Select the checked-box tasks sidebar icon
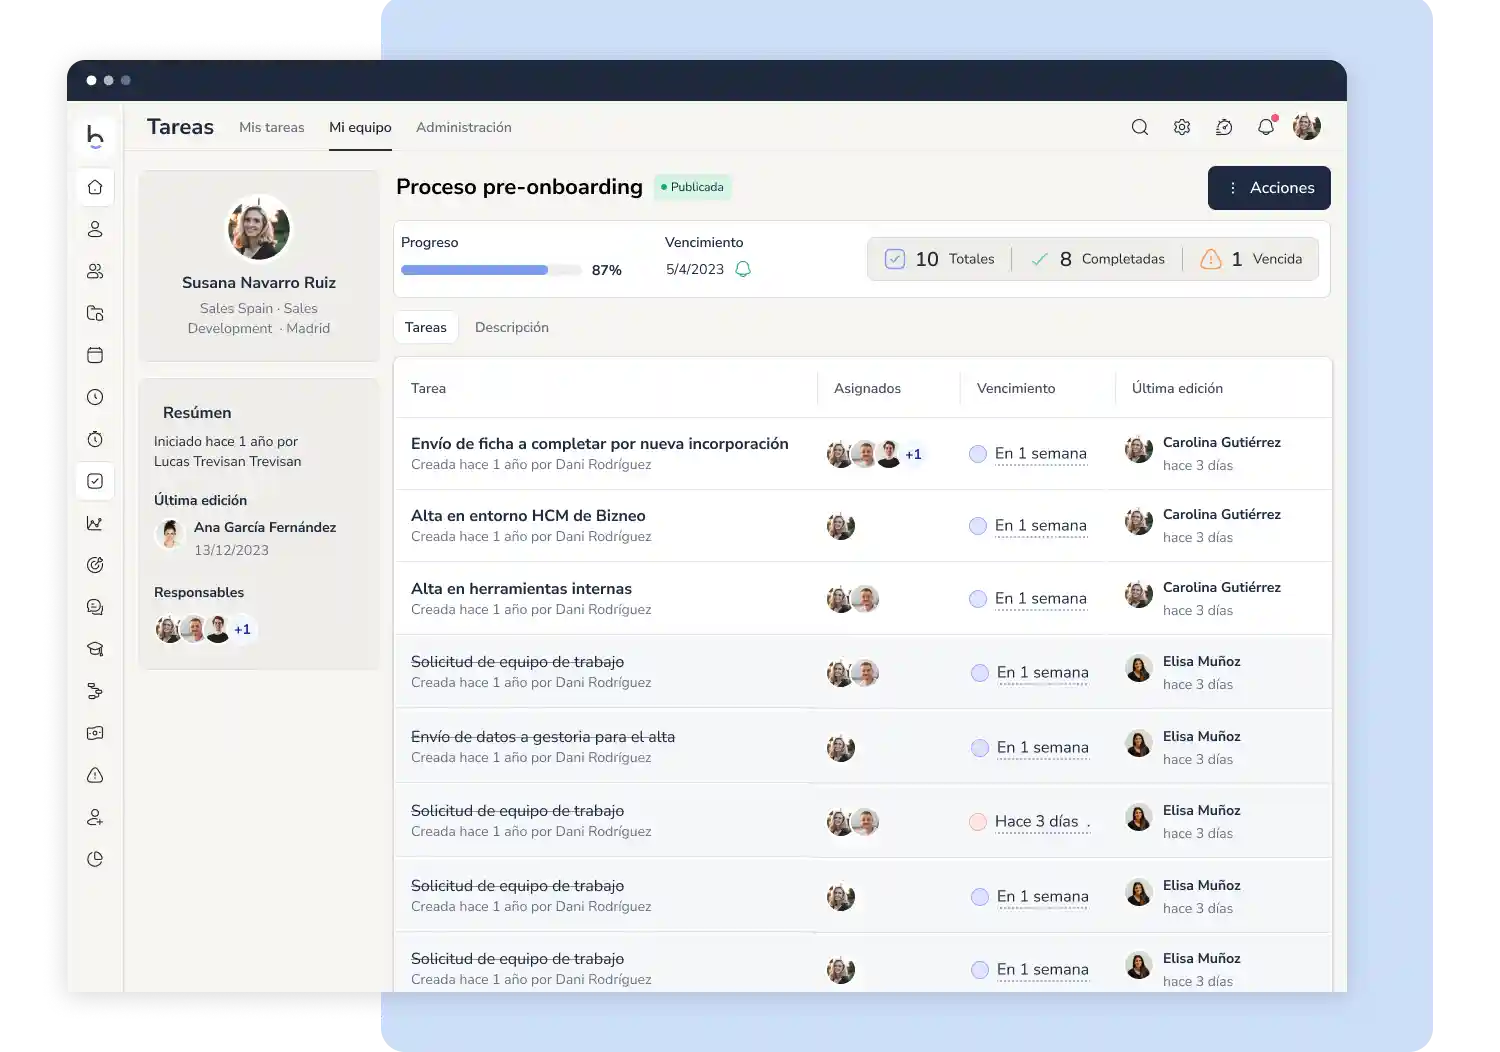This screenshot has height=1052, width=1500. [x=95, y=481]
